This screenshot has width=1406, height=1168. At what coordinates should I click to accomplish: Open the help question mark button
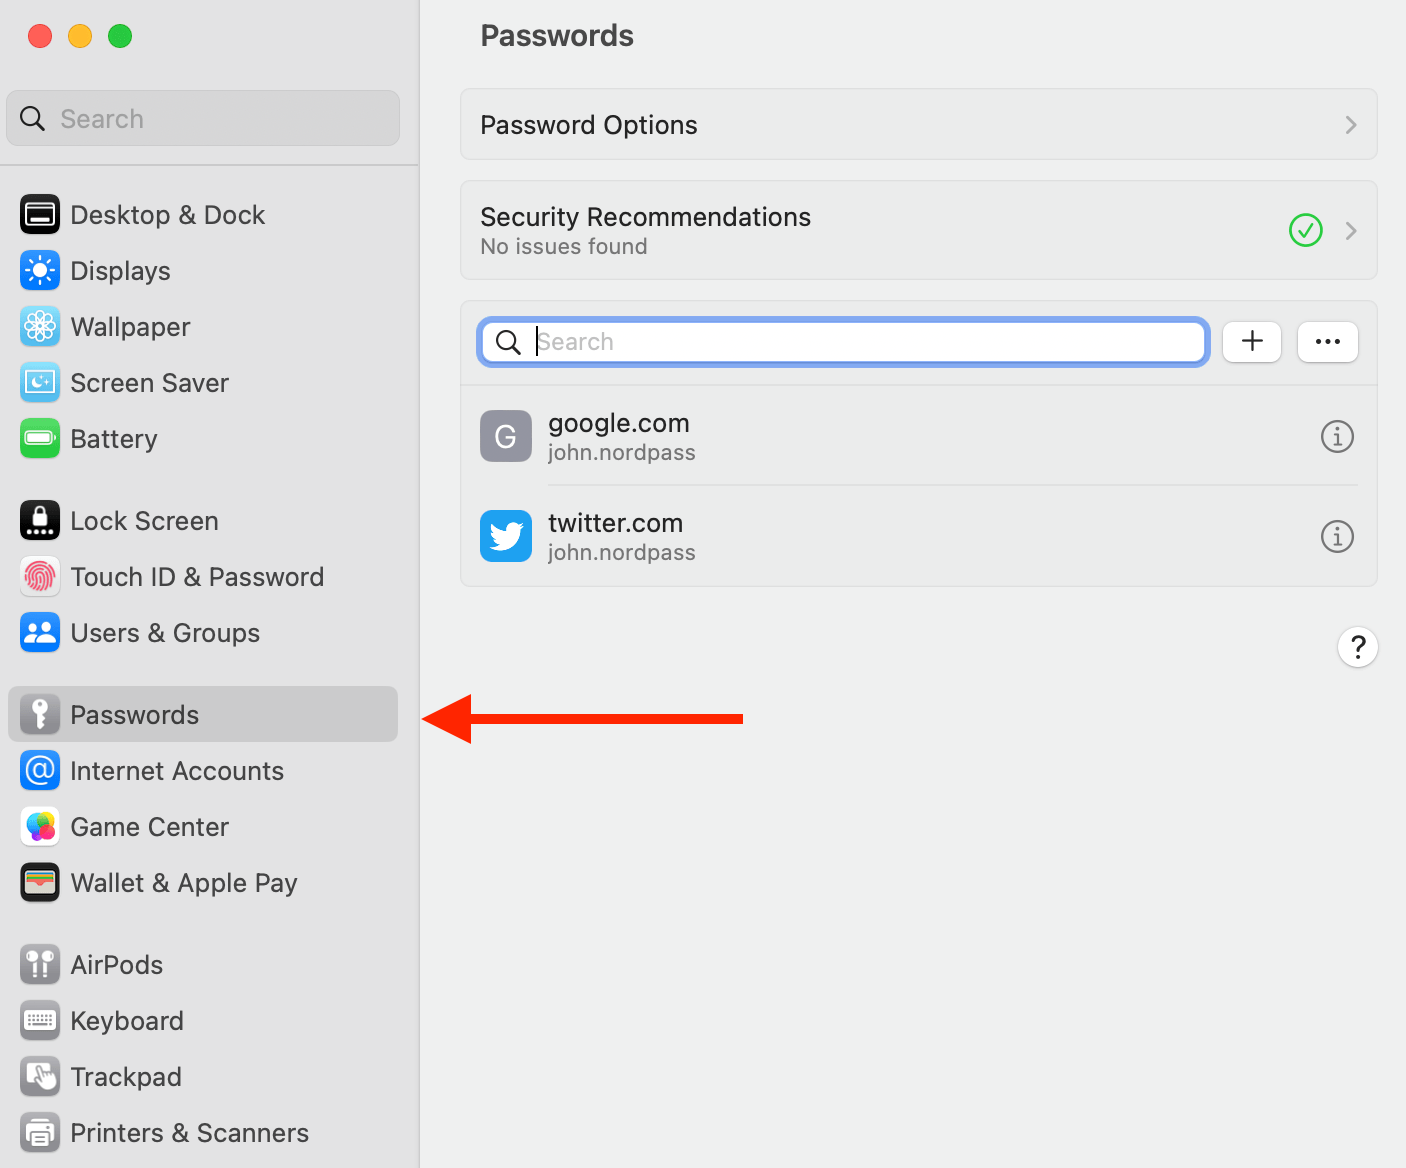tap(1357, 647)
